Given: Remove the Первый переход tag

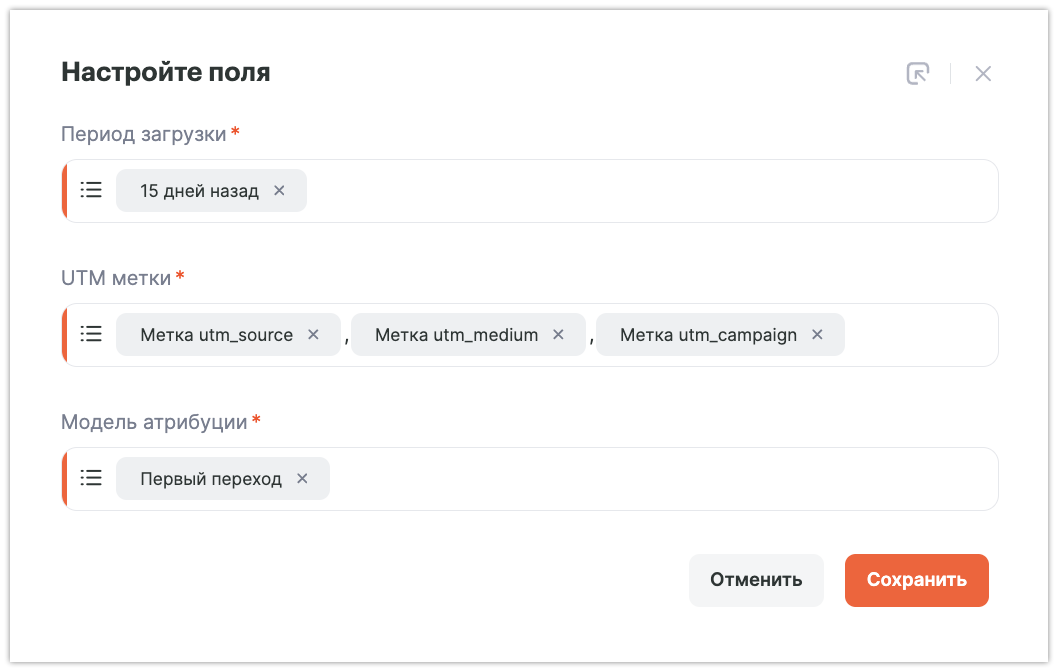Looking at the screenshot, I should [302, 479].
